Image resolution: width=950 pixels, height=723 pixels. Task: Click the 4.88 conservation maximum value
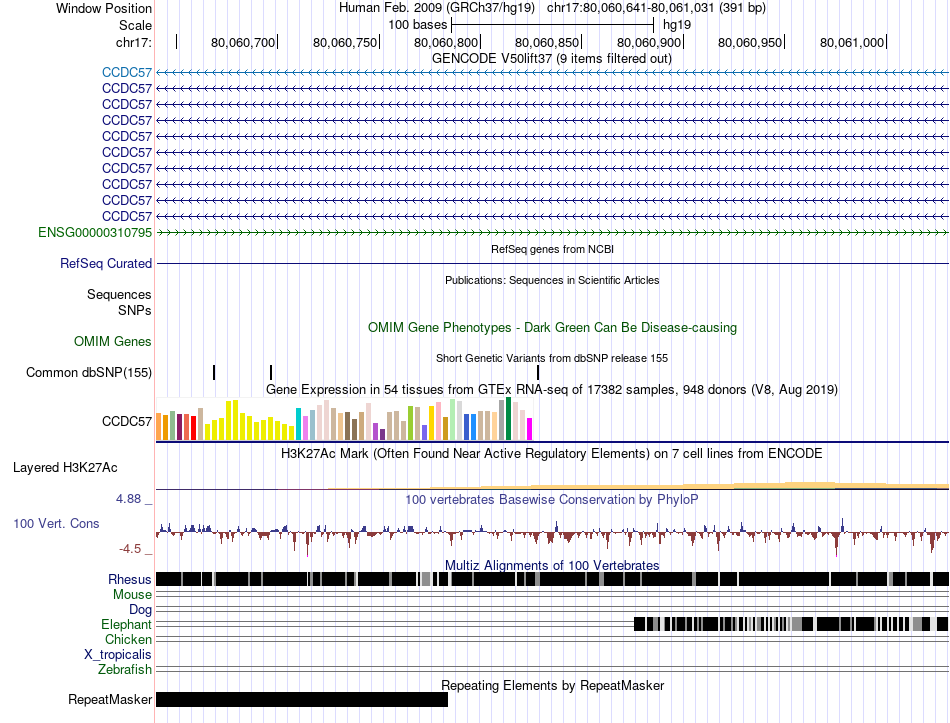click(128, 499)
